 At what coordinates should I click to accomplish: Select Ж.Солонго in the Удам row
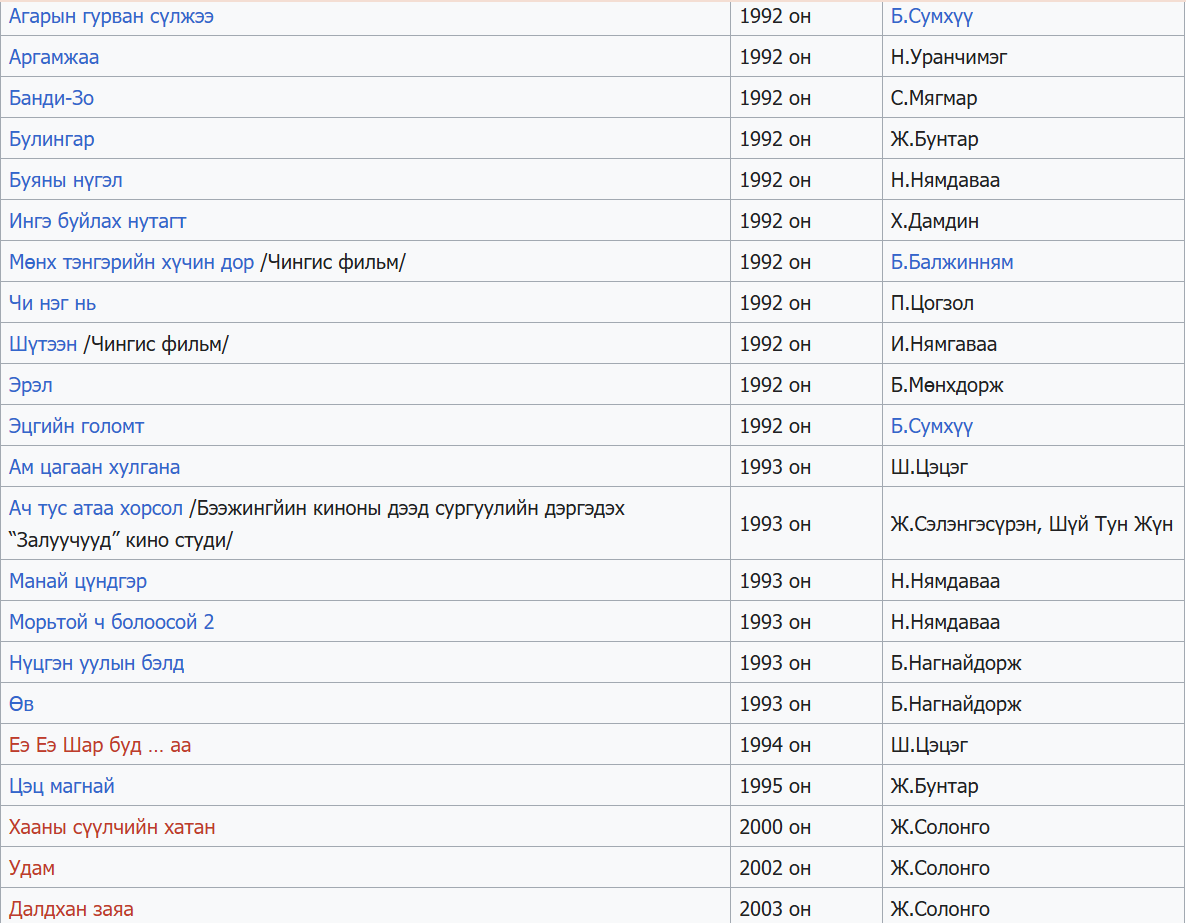[x=940, y=868]
